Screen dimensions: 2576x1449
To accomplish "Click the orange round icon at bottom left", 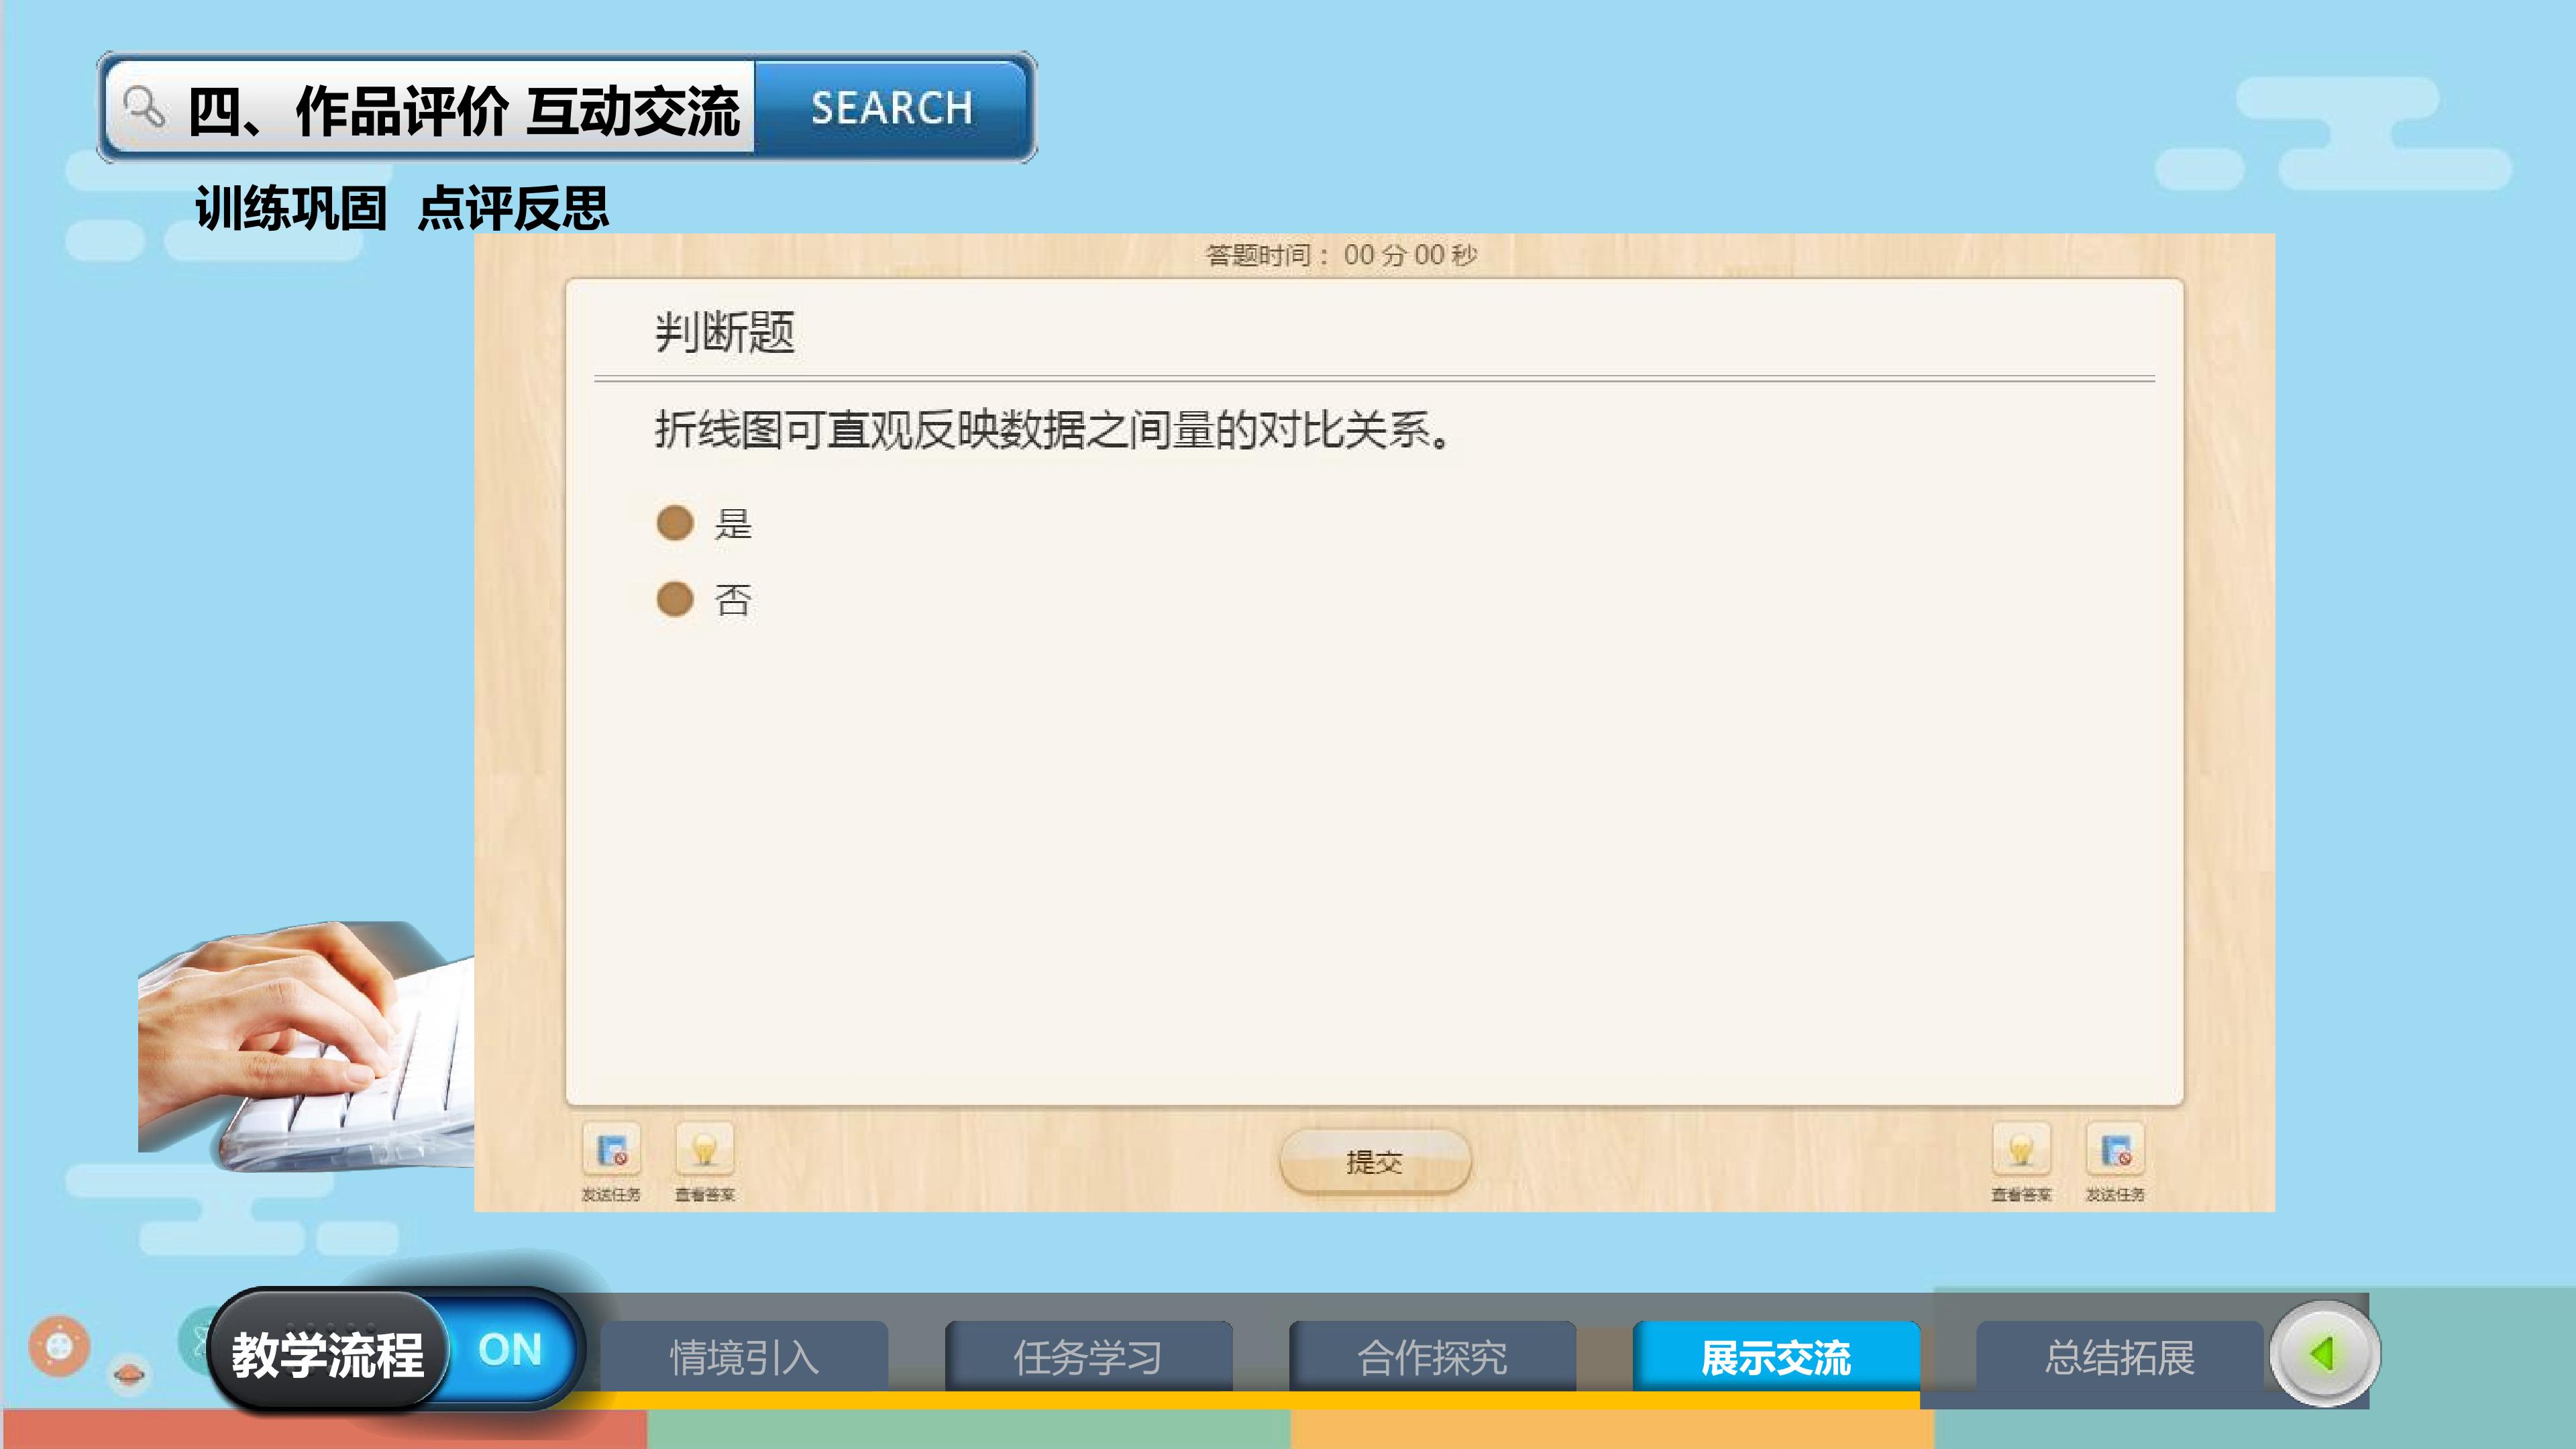I will [59, 1345].
